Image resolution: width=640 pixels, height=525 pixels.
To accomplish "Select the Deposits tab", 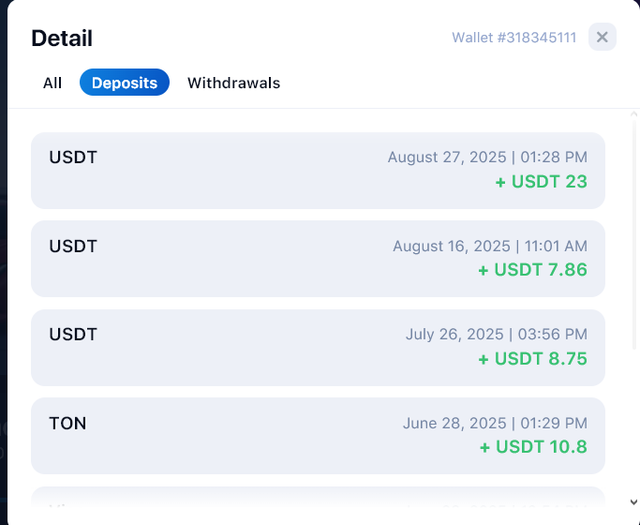I will (x=124, y=82).
